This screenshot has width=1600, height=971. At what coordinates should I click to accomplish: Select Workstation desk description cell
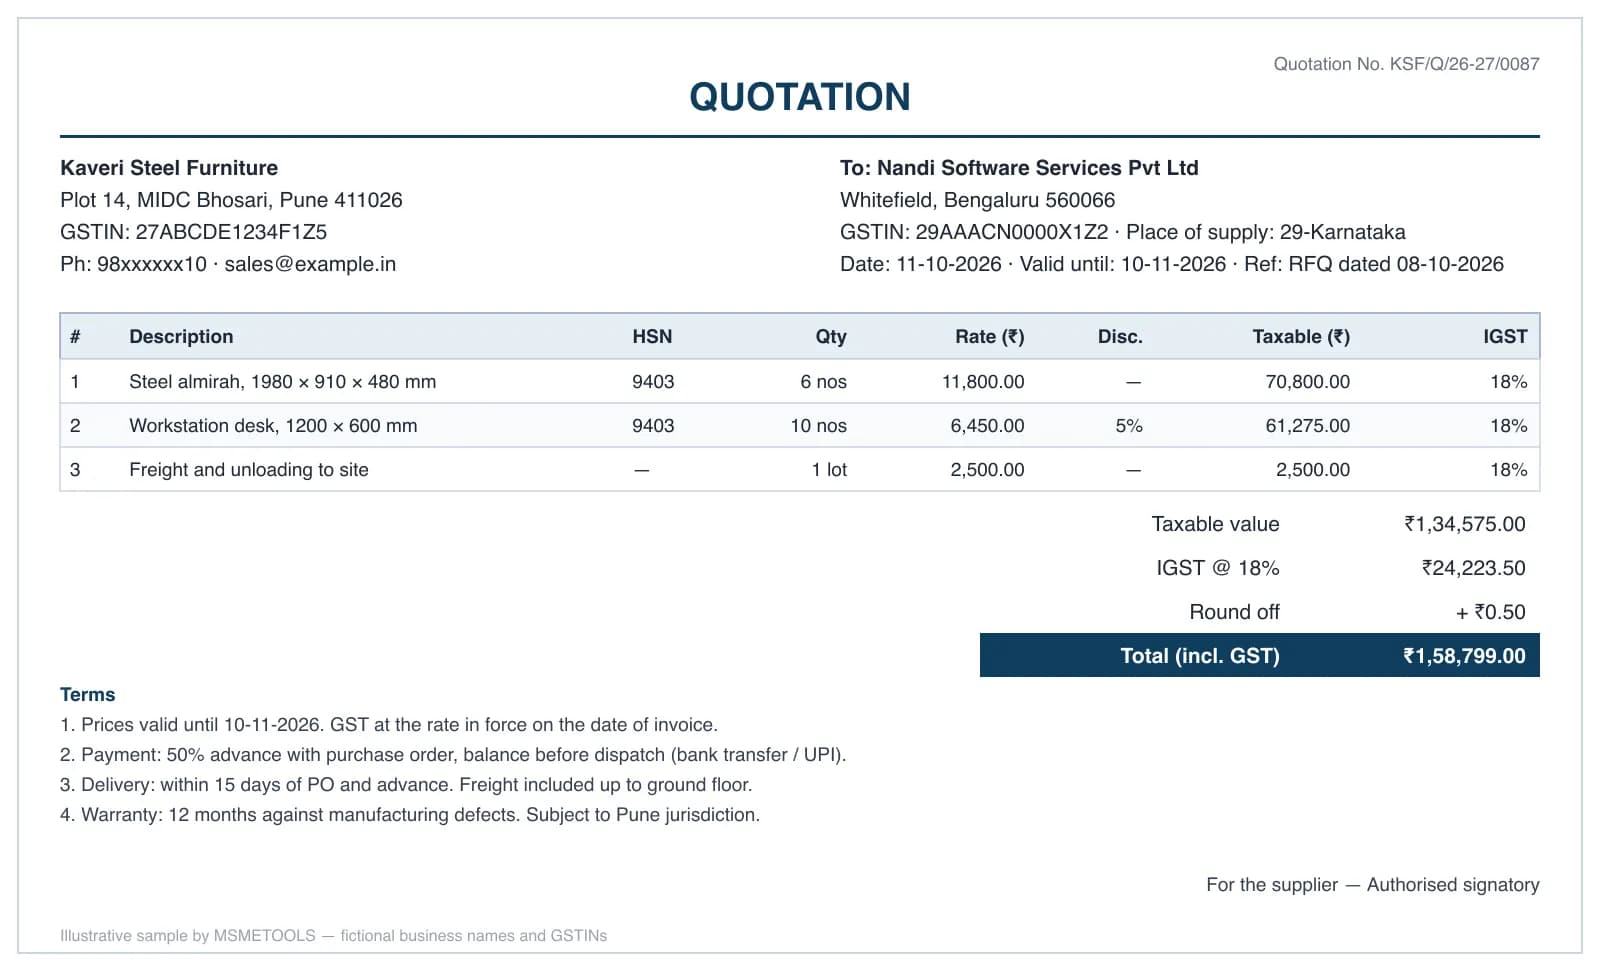tap(273, 426)
